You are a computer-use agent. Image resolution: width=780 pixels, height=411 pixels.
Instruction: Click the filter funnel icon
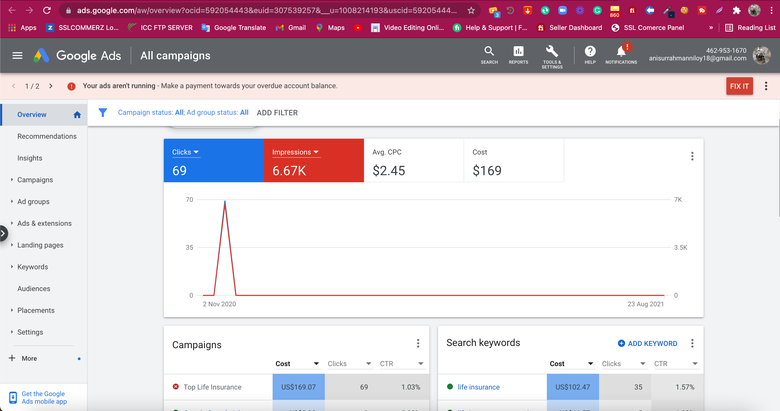(x=102, y=113)
